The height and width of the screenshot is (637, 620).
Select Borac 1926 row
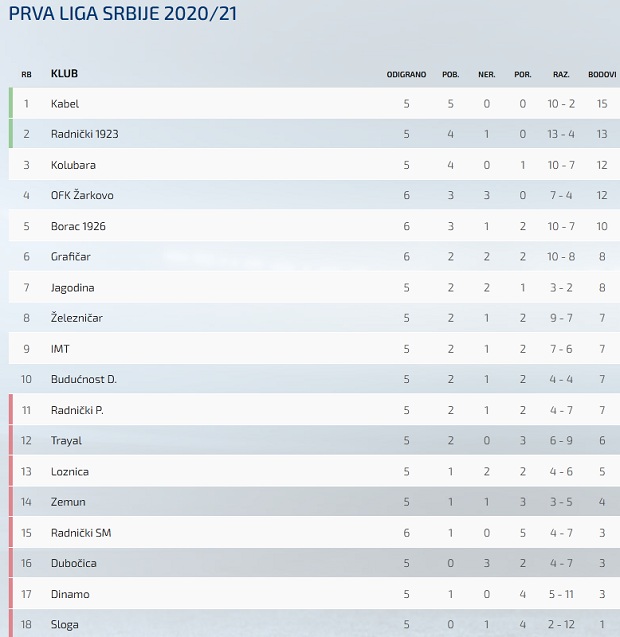(314, 226)
